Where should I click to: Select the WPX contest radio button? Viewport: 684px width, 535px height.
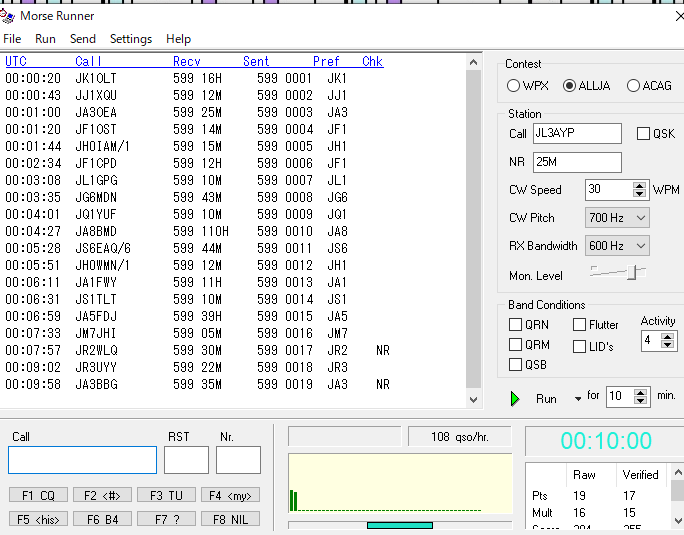tap(513, 86)
